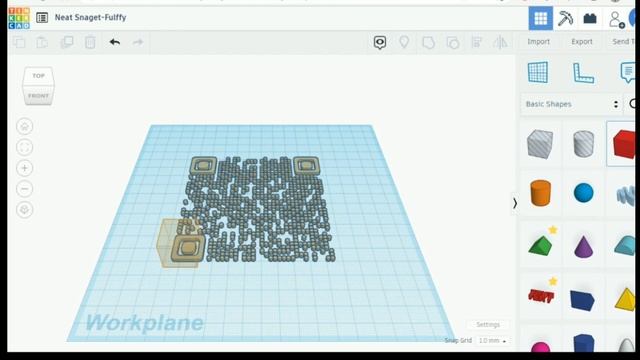640x360 pixels.
Task: Pick the green Roof shape
Action: tap(540, 246)
